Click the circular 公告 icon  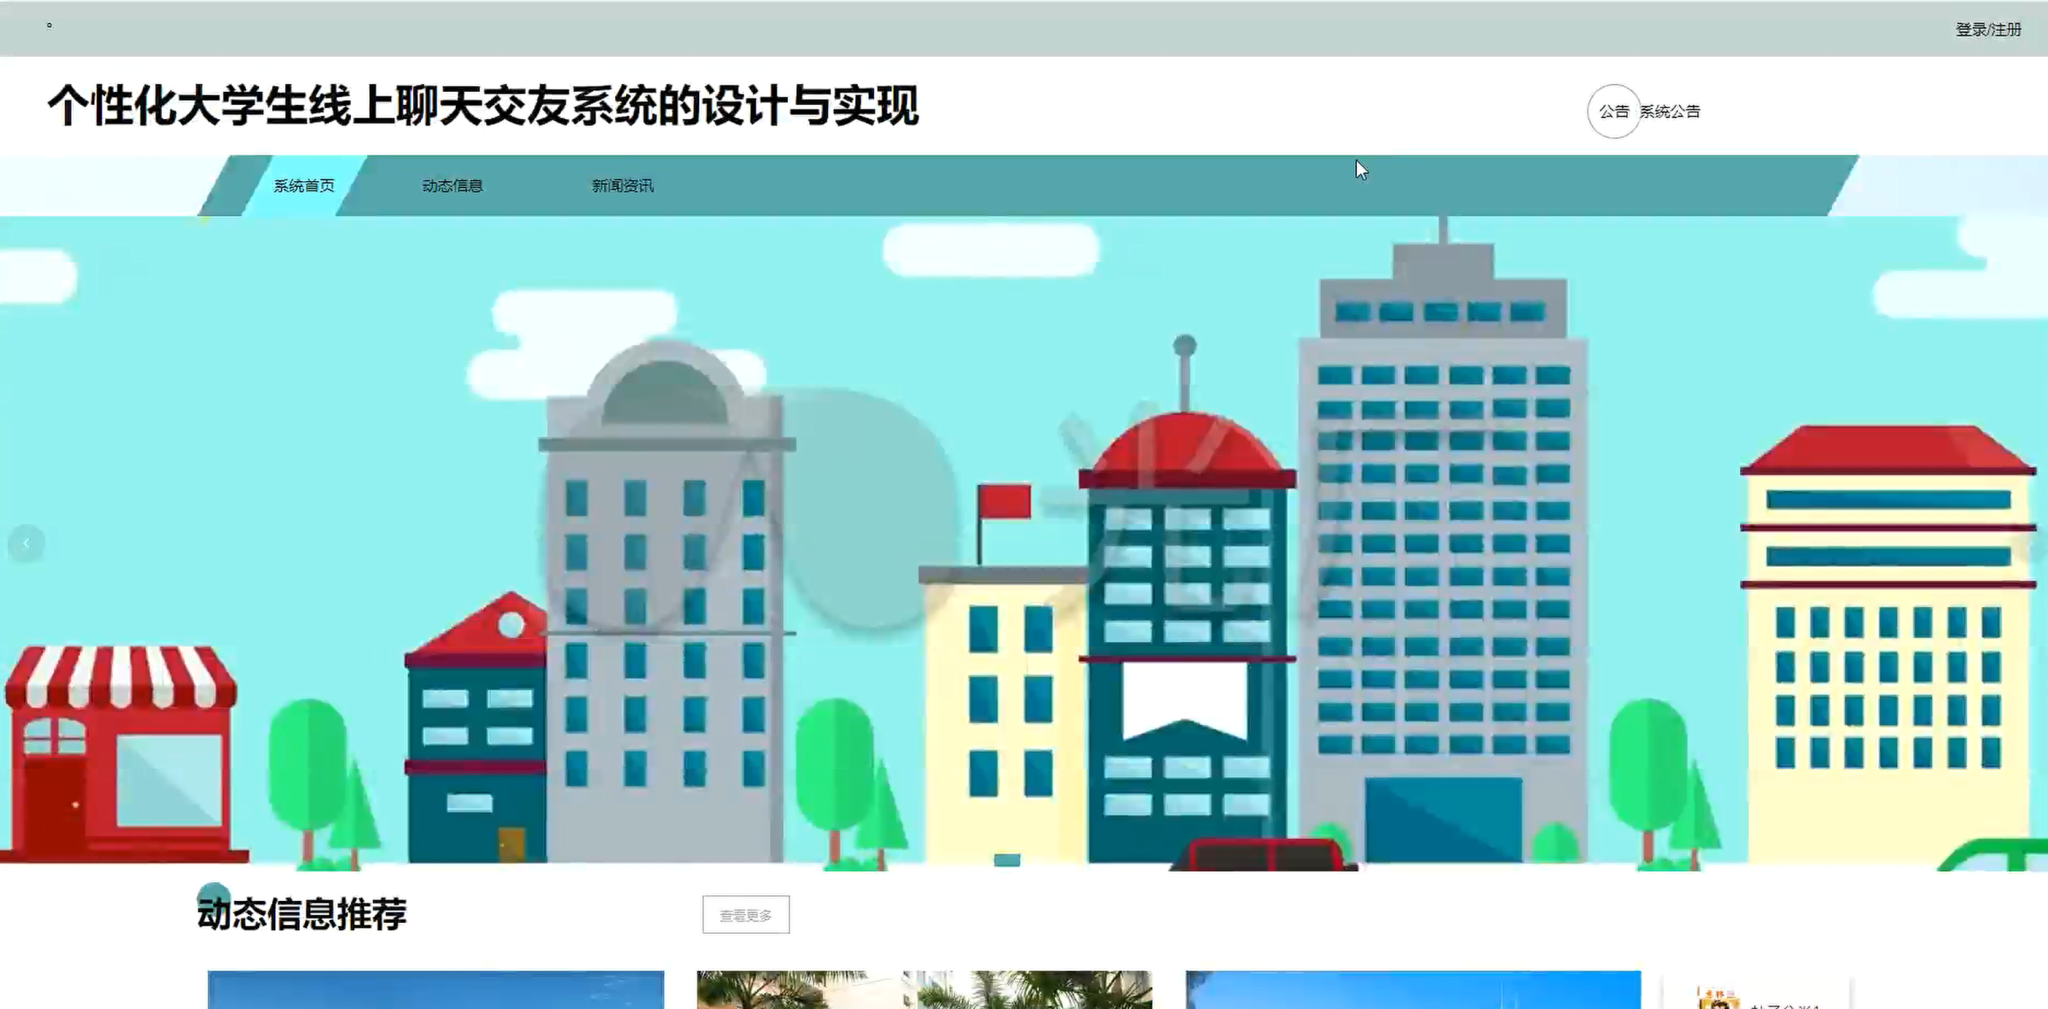[x=1613, y=112]
